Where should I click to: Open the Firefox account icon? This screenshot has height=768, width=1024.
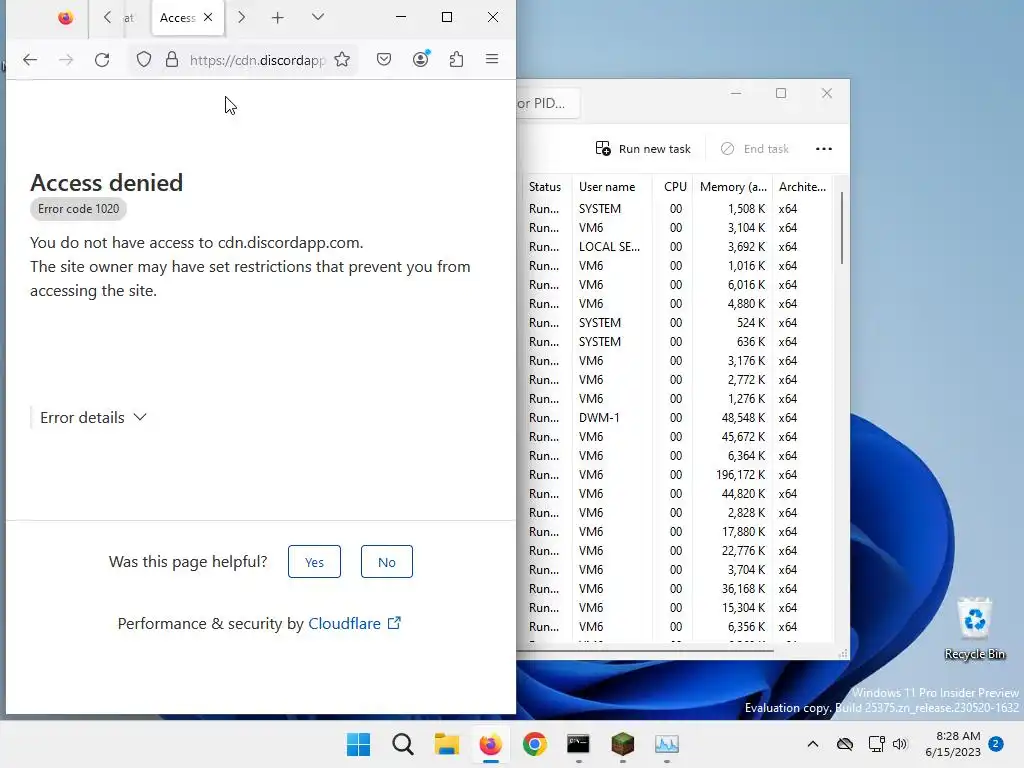(421, 59)
